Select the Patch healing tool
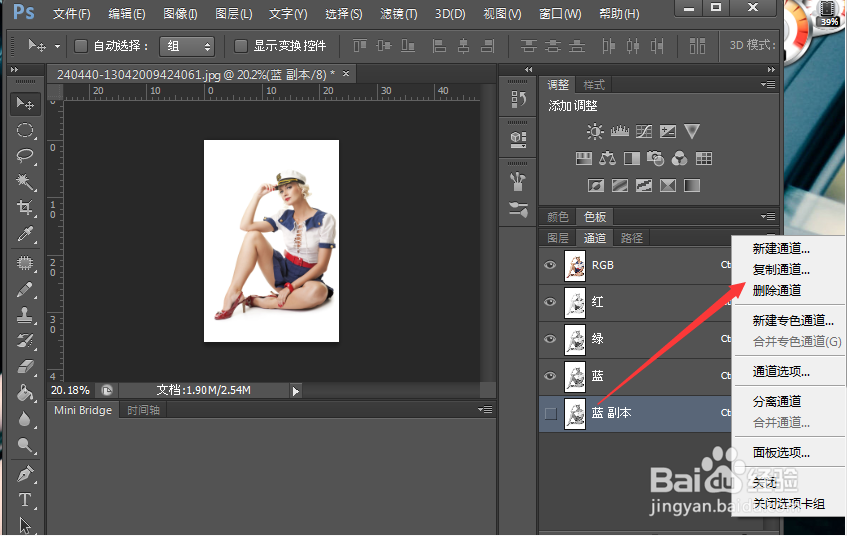This screenshot has width=847, height=536. click(24, 263)
